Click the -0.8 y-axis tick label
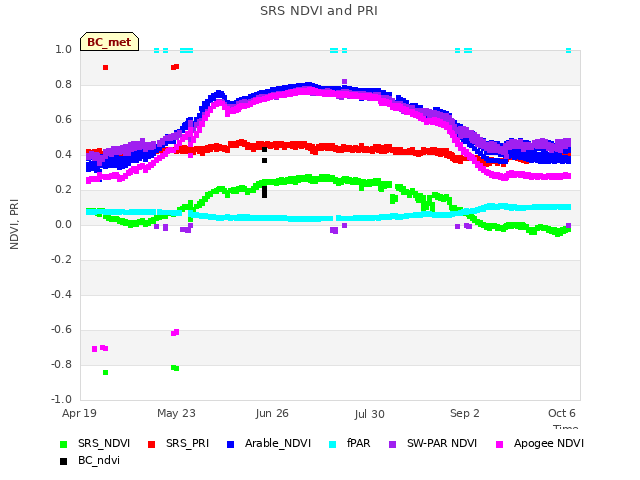Image resolution: width=640 pixels, height=480 pixels. point(61,364)
